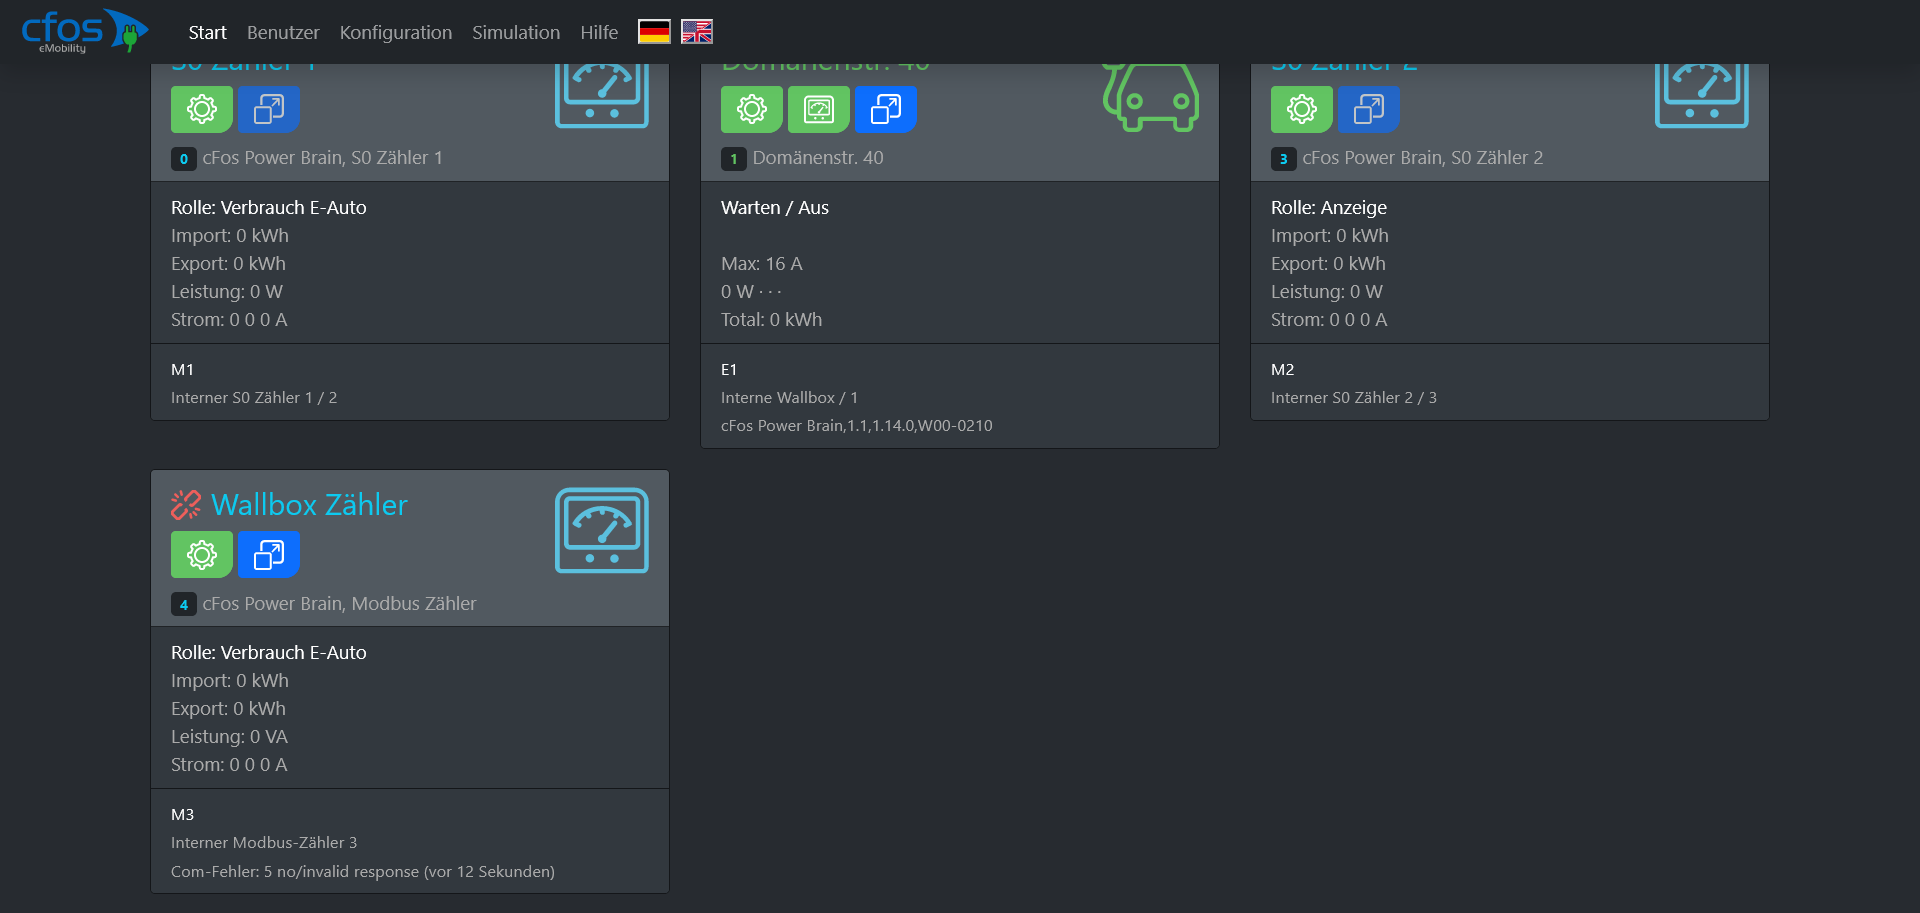Open the Simulation menu
This screenshot has height=913, width=1920.
(x=516, y=32)
